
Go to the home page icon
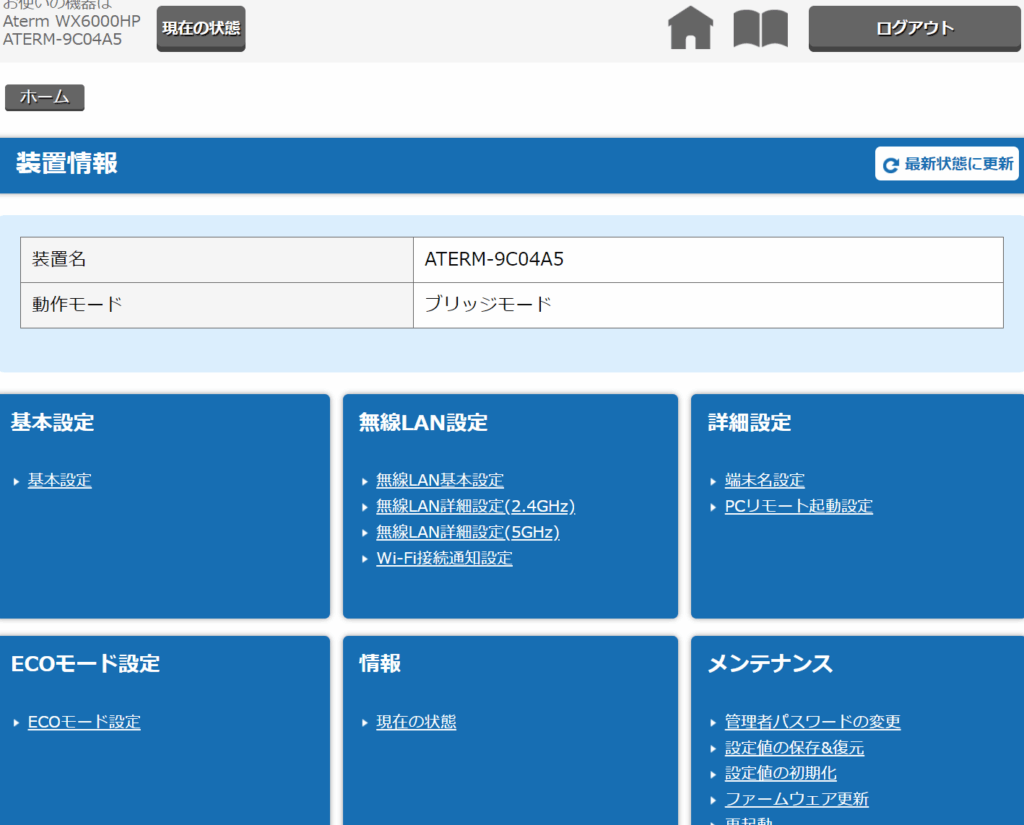tap(690, 28)
